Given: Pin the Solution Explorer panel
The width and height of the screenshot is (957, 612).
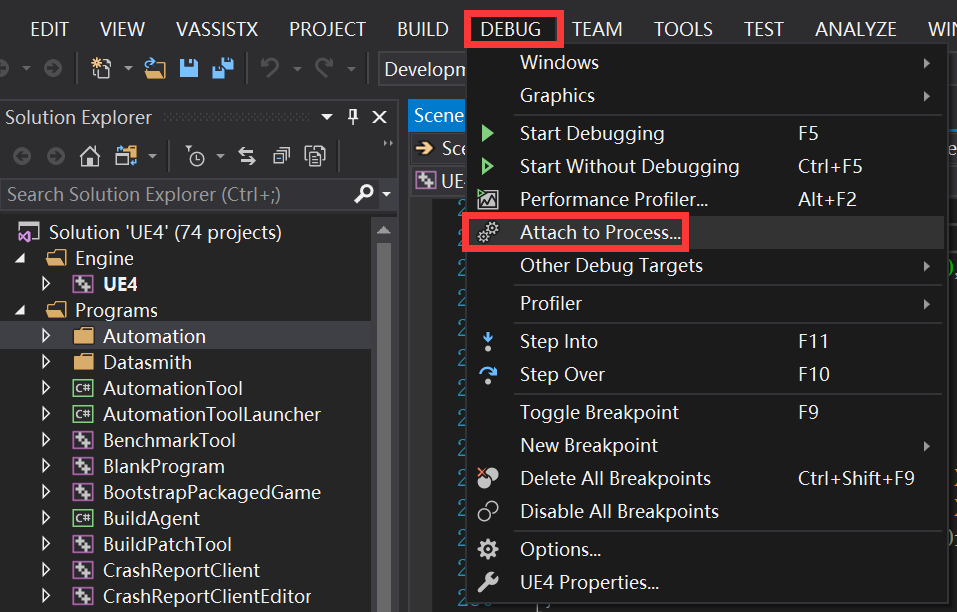Looking at the screenshot, I should pyautogui.click(x=352, y=116).
